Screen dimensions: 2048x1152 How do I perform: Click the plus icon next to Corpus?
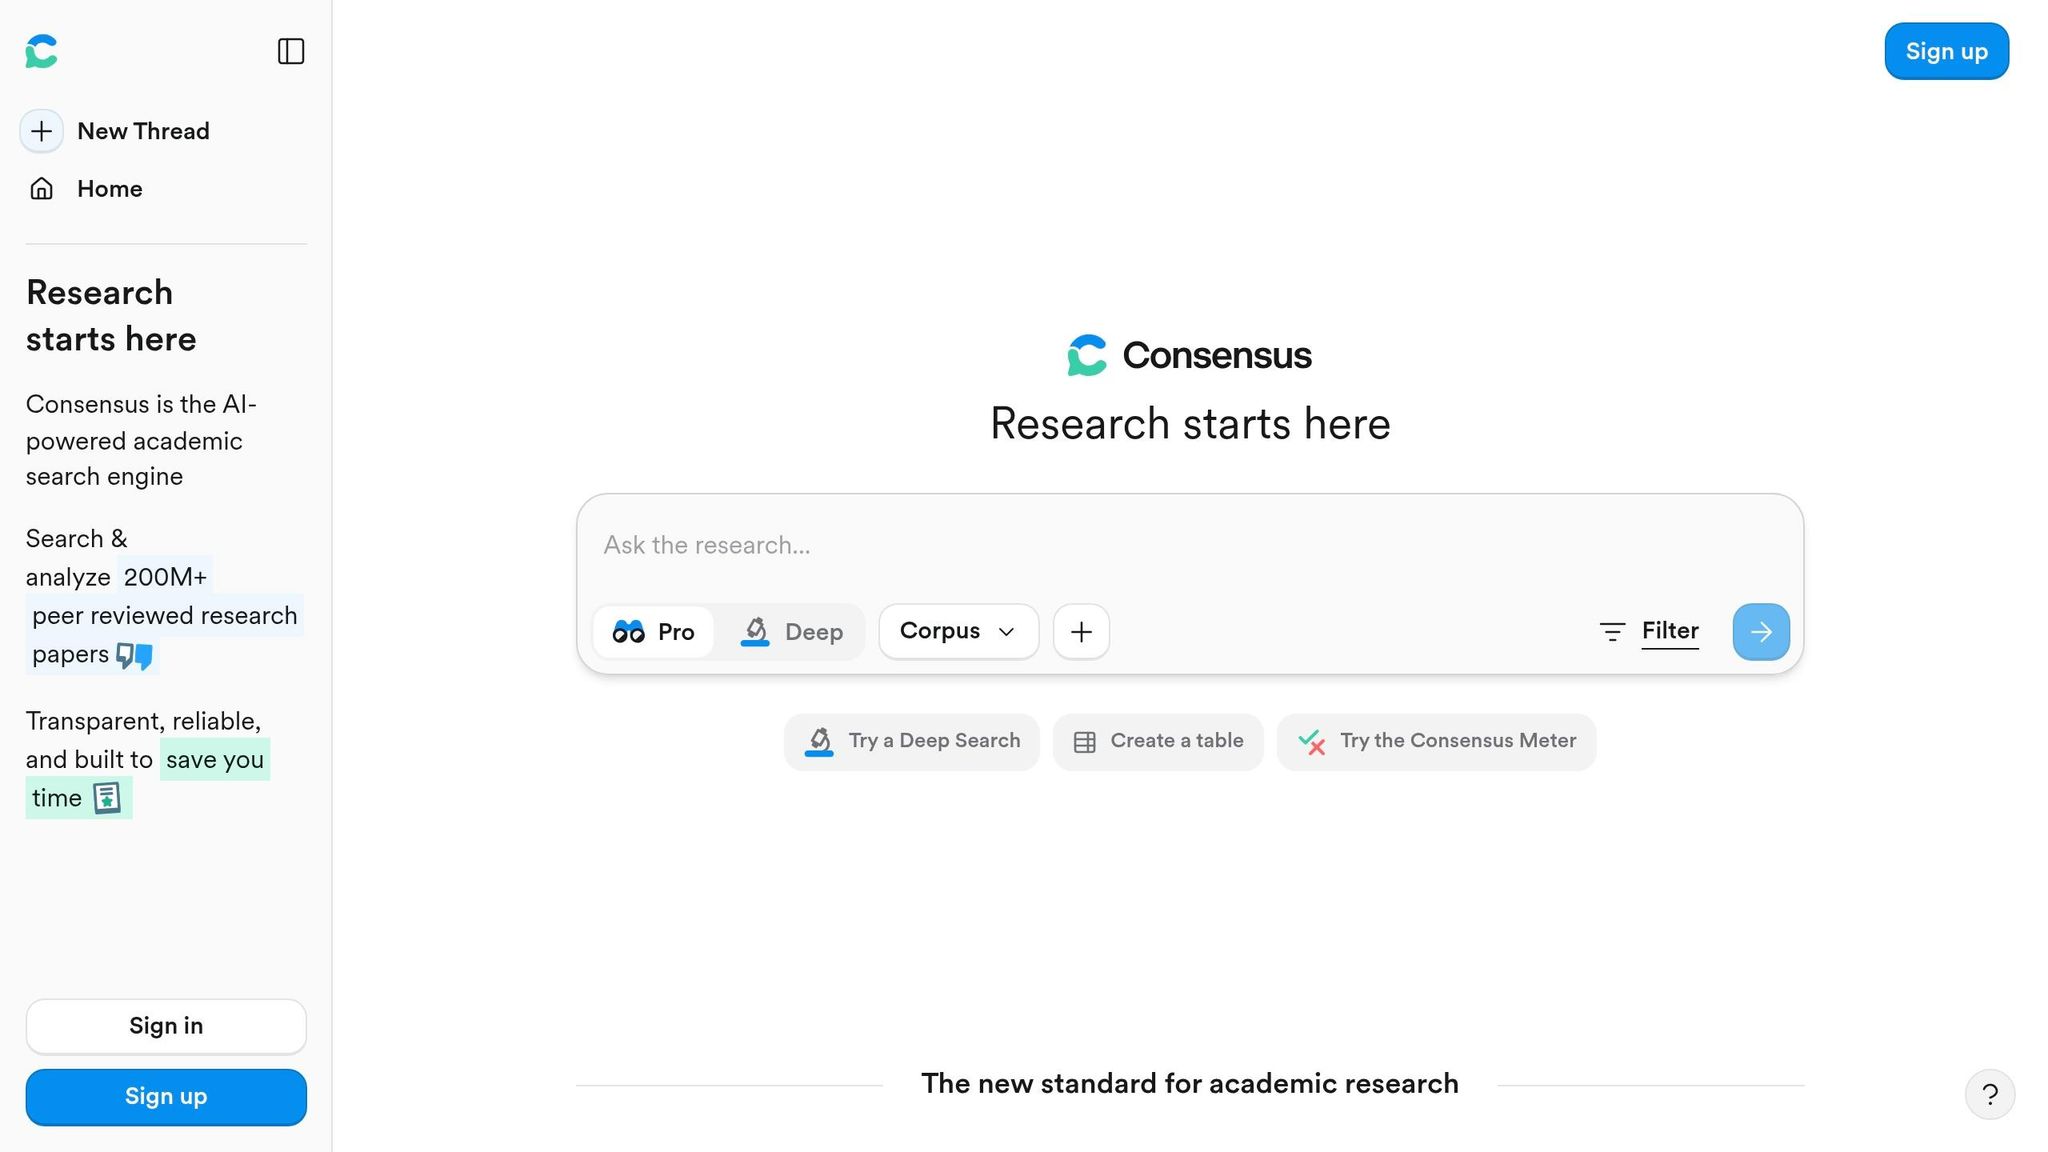[1081, 631]
